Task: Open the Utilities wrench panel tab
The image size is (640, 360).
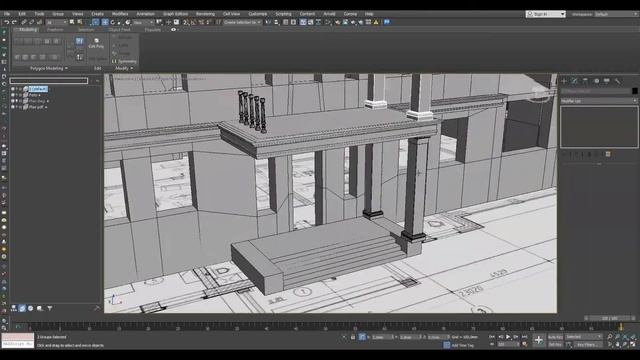Action: pos(618,81)
